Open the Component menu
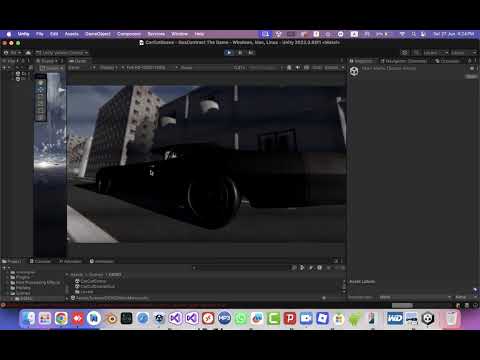480x360 pixels. tap(129, 34)
